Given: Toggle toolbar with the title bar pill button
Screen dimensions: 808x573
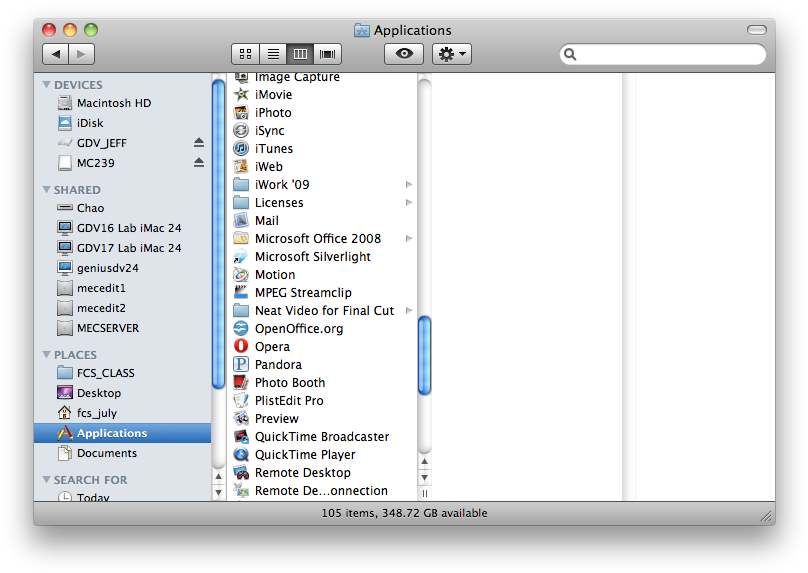Looking at the screenshot, I should (x=756, y=30).
